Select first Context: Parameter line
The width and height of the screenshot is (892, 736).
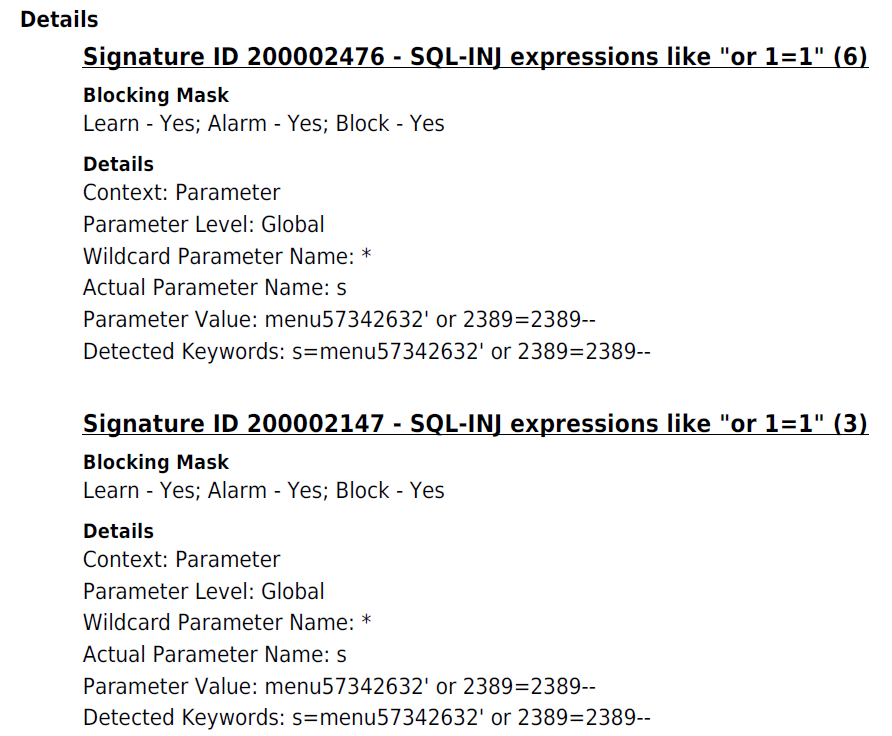(x=181, y=193)
